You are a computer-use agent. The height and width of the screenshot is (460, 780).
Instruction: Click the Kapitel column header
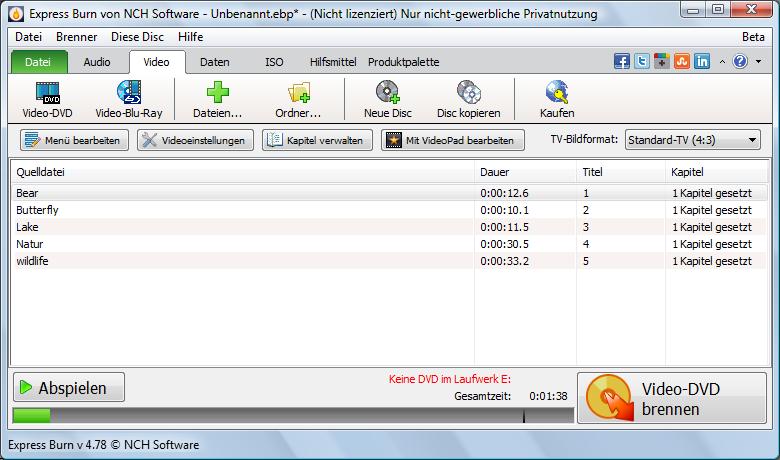click(716, 172)
